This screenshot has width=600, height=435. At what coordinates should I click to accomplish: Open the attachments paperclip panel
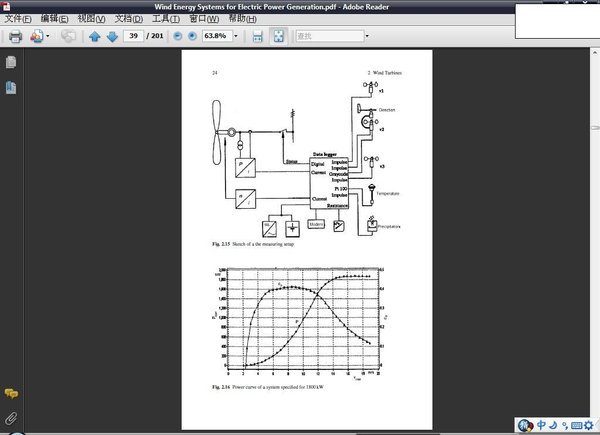pyautogui.click(x=11, y=417)
